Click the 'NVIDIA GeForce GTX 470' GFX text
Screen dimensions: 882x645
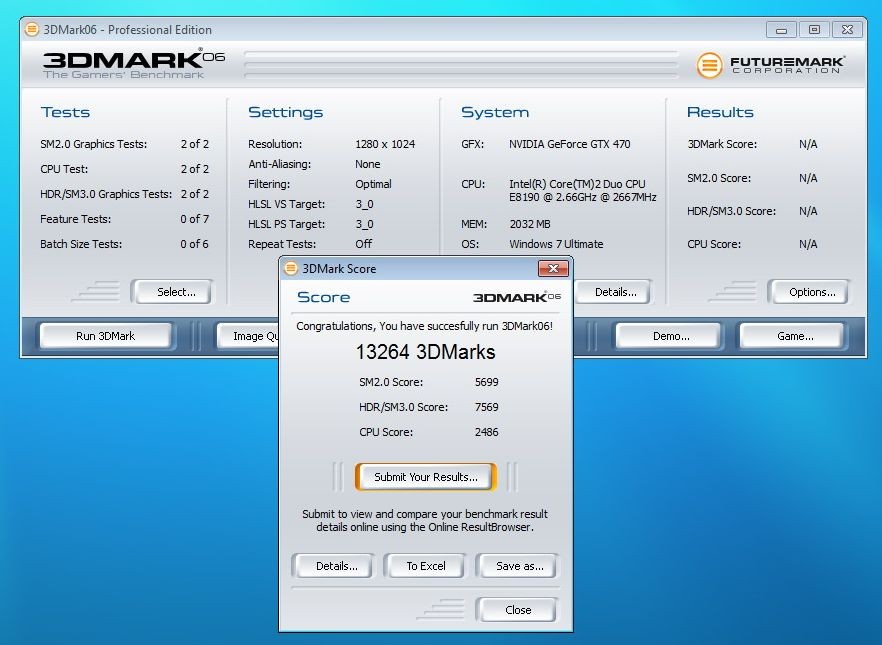coord(569,144)
